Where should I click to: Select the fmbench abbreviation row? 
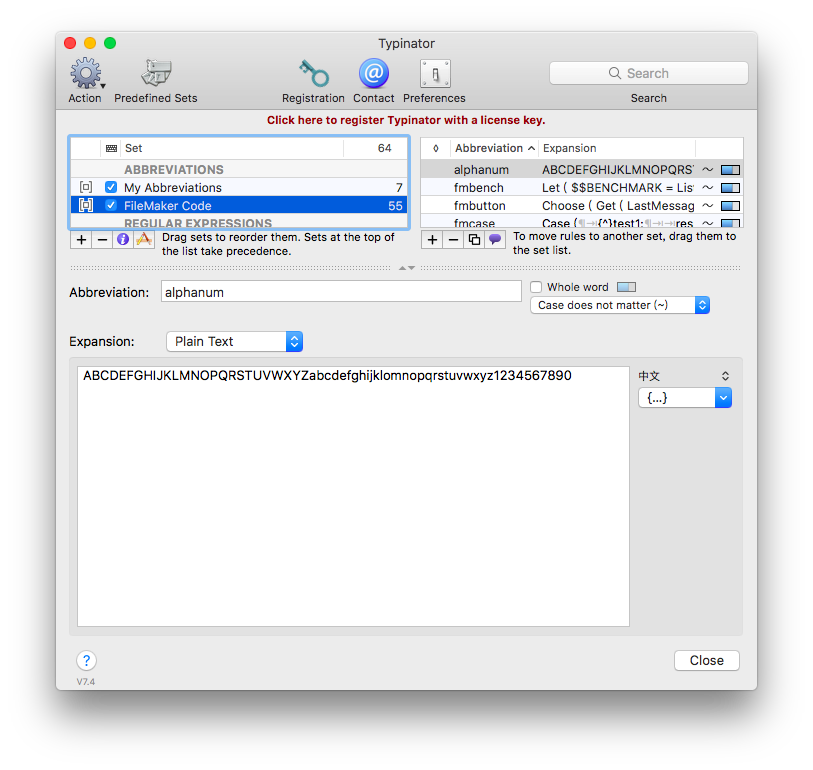point(582,188)
